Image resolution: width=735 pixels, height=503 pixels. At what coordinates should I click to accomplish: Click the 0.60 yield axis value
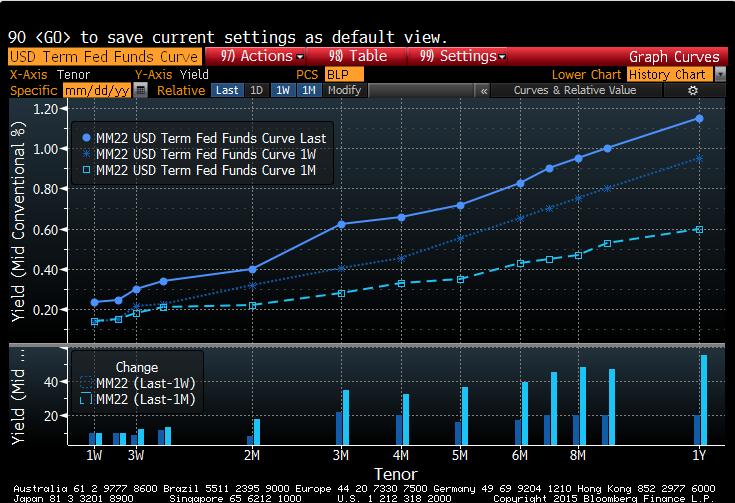45,230
